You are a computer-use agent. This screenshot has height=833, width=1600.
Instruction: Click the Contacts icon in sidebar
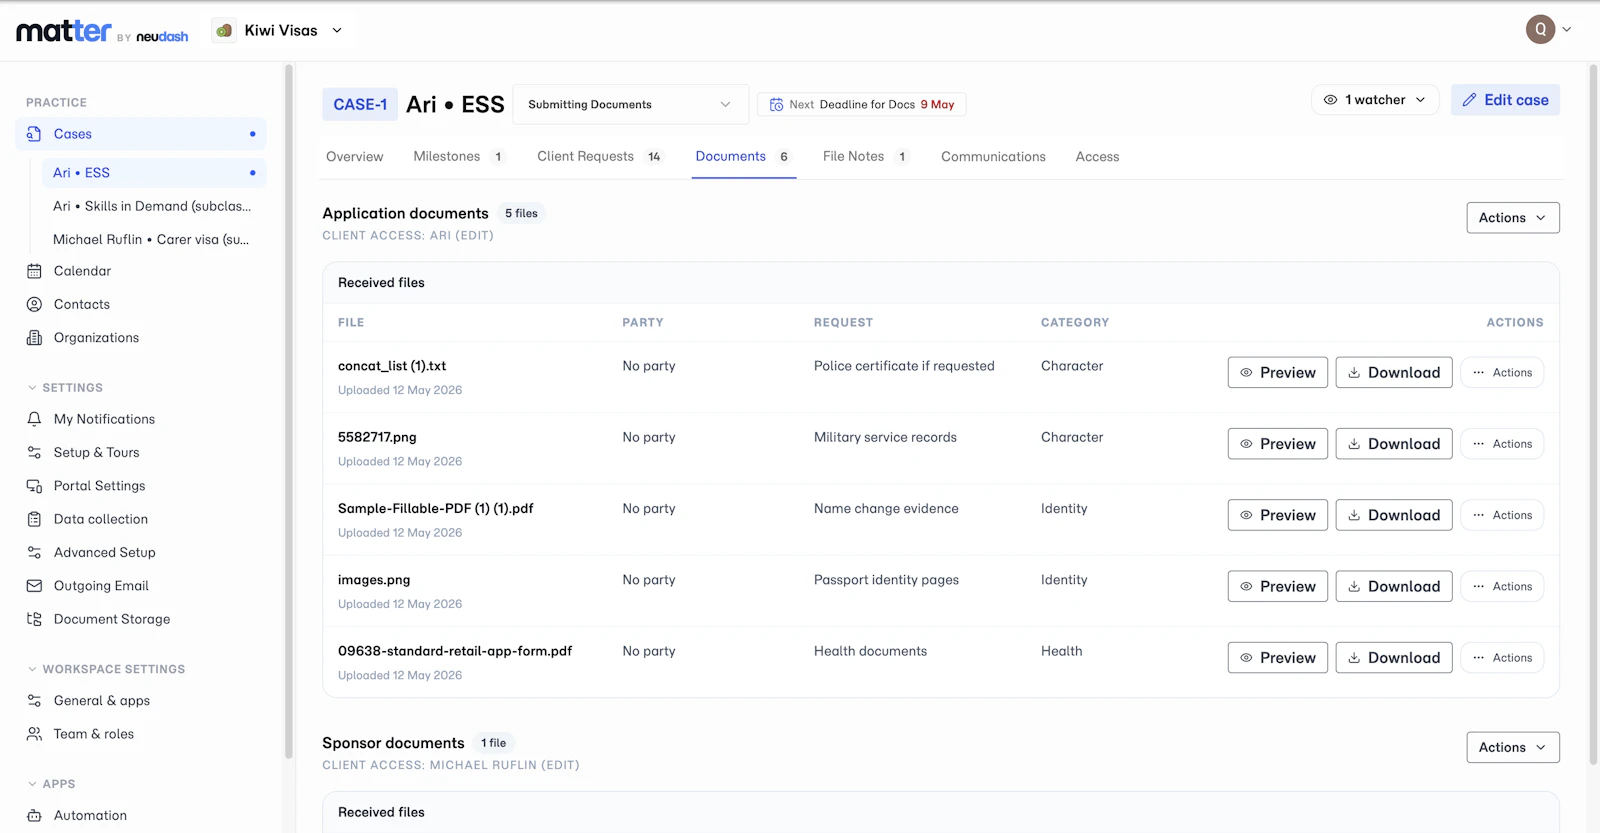(x=34, y=304)
